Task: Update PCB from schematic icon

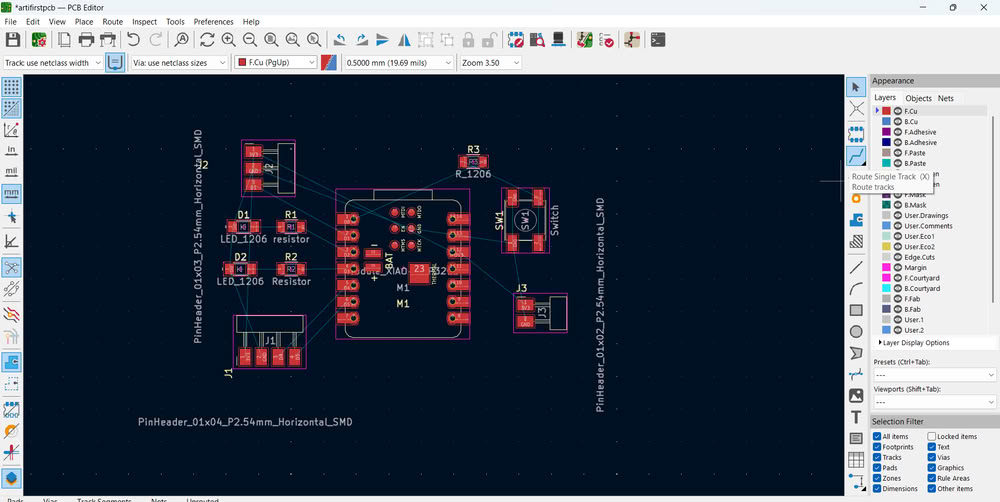Action: 584,40
